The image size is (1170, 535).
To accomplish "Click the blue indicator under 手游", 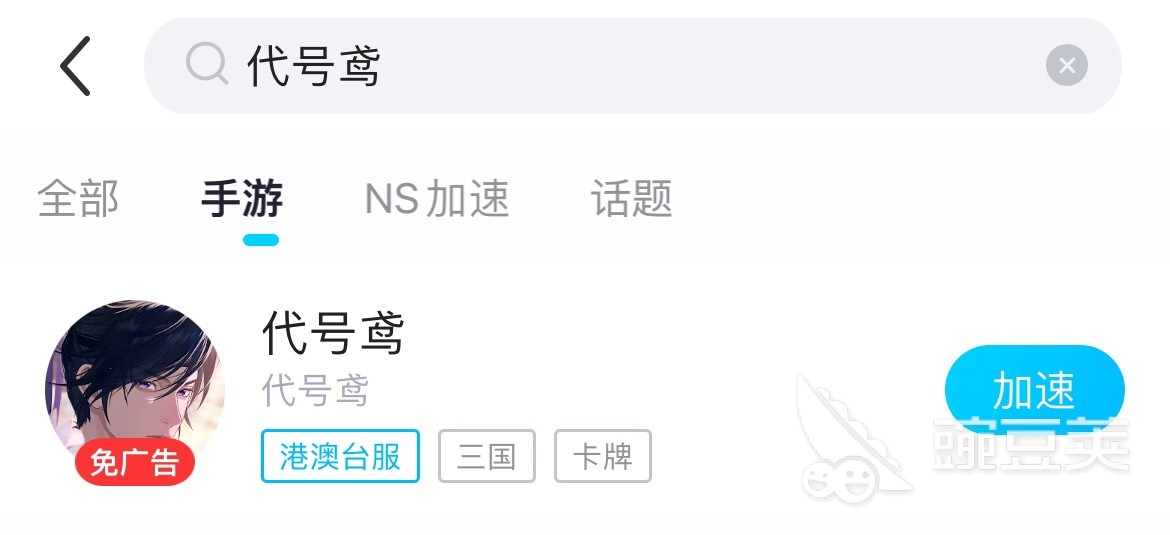I will tap(261, 240).
